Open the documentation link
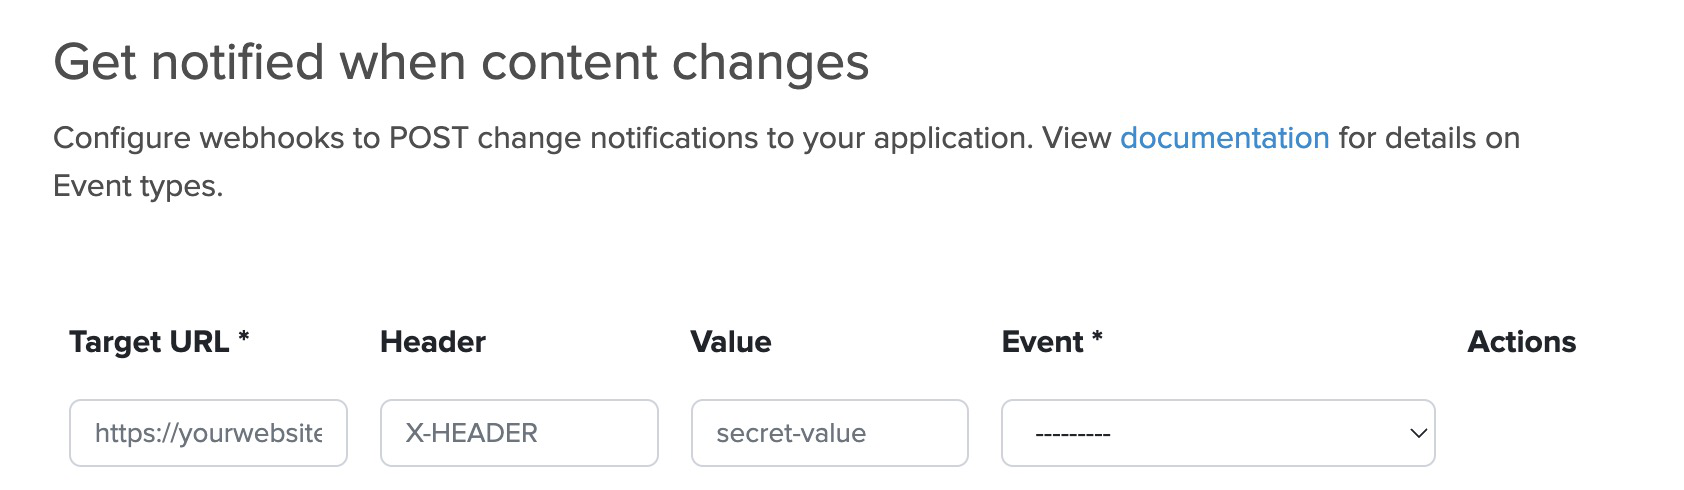Screen dimensions: 1684x490 1224,138
